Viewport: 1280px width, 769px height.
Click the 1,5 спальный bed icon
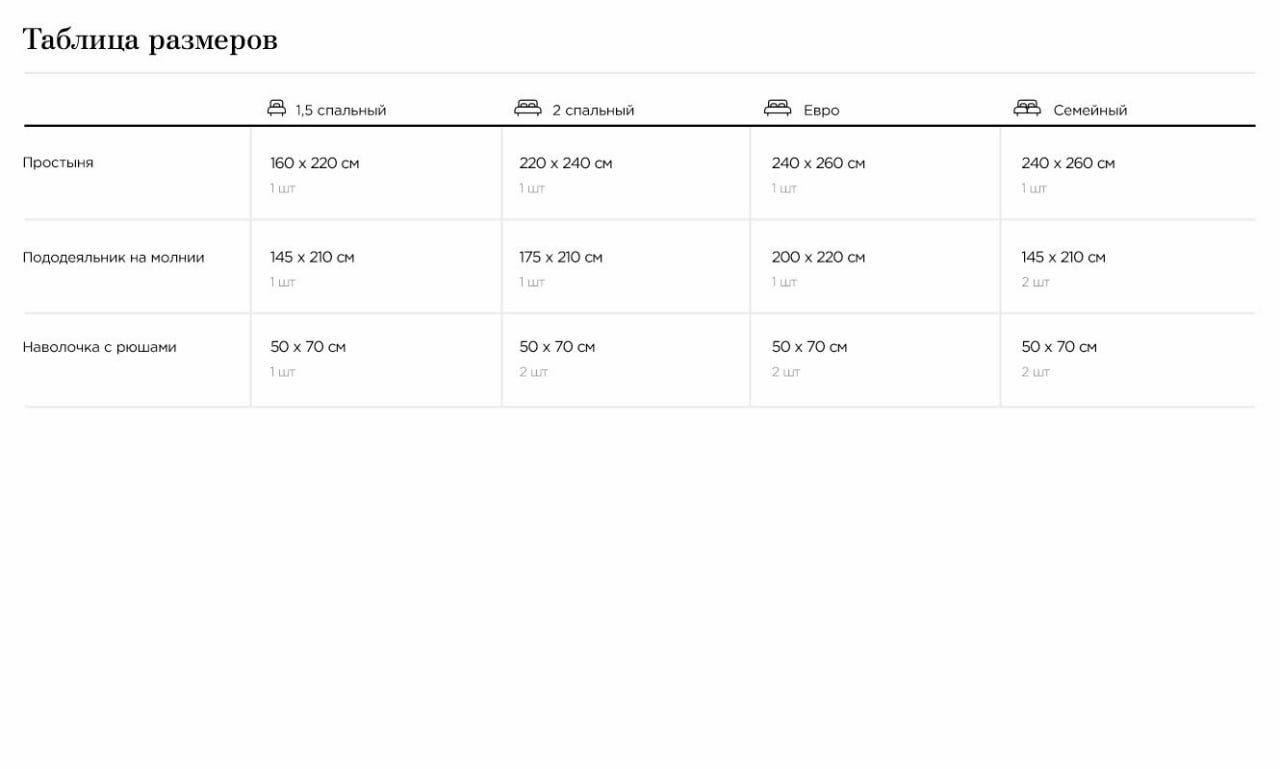coord(276,108)
